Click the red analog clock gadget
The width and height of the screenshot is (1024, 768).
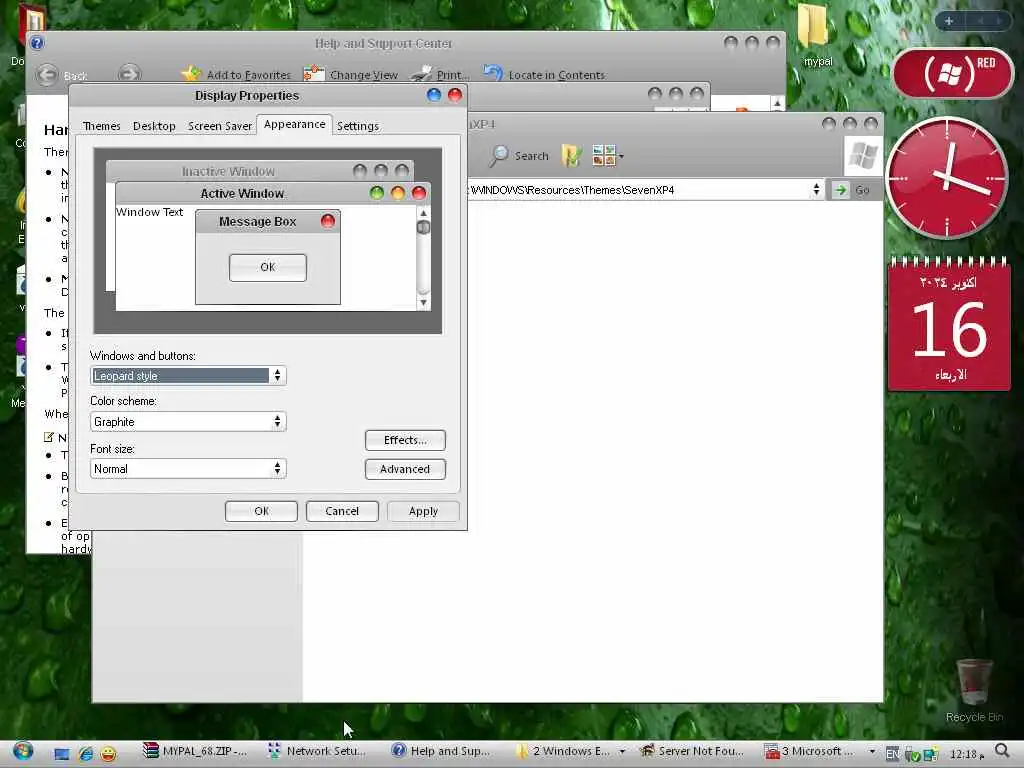947,177
